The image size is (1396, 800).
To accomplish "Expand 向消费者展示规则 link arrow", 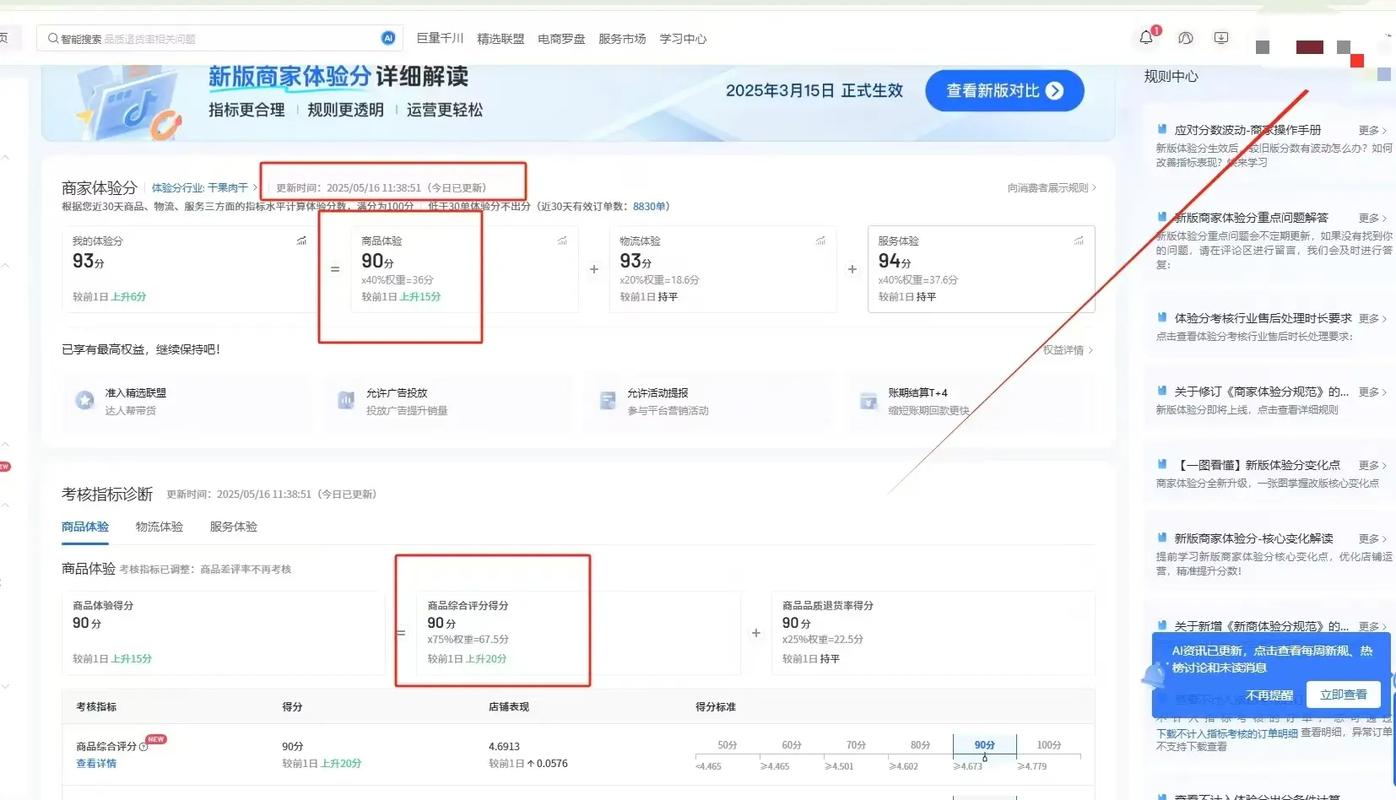I will pyautogui.click(x=1052, y=188).
